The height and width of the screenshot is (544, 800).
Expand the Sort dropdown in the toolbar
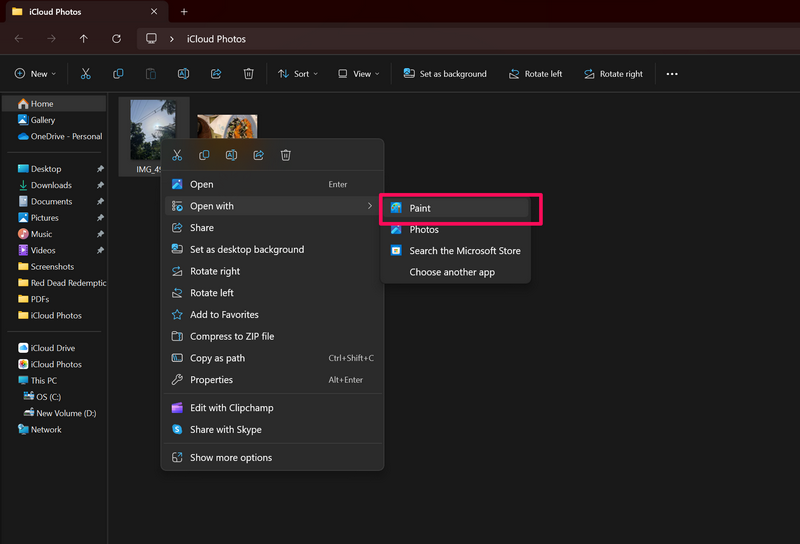(x=297, y=74)
